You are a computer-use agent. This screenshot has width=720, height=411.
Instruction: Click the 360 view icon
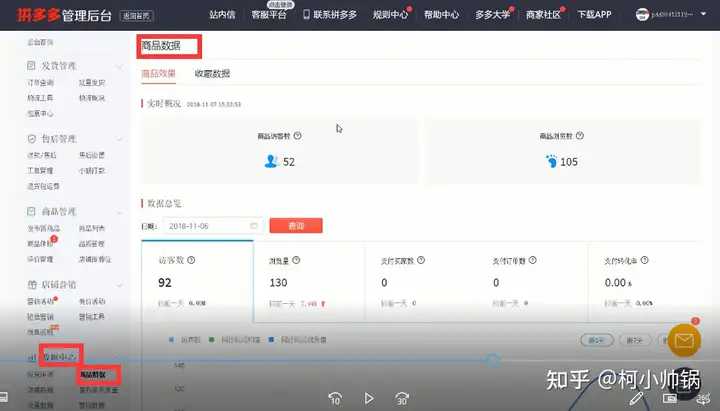tap(703, 398)
